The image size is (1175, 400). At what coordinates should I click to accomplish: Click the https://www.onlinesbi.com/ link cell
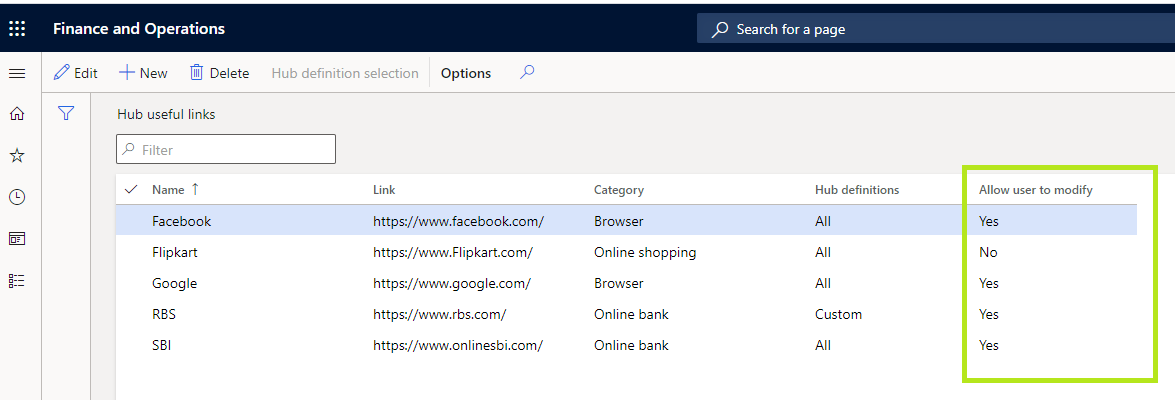click(x=458, y=345)
